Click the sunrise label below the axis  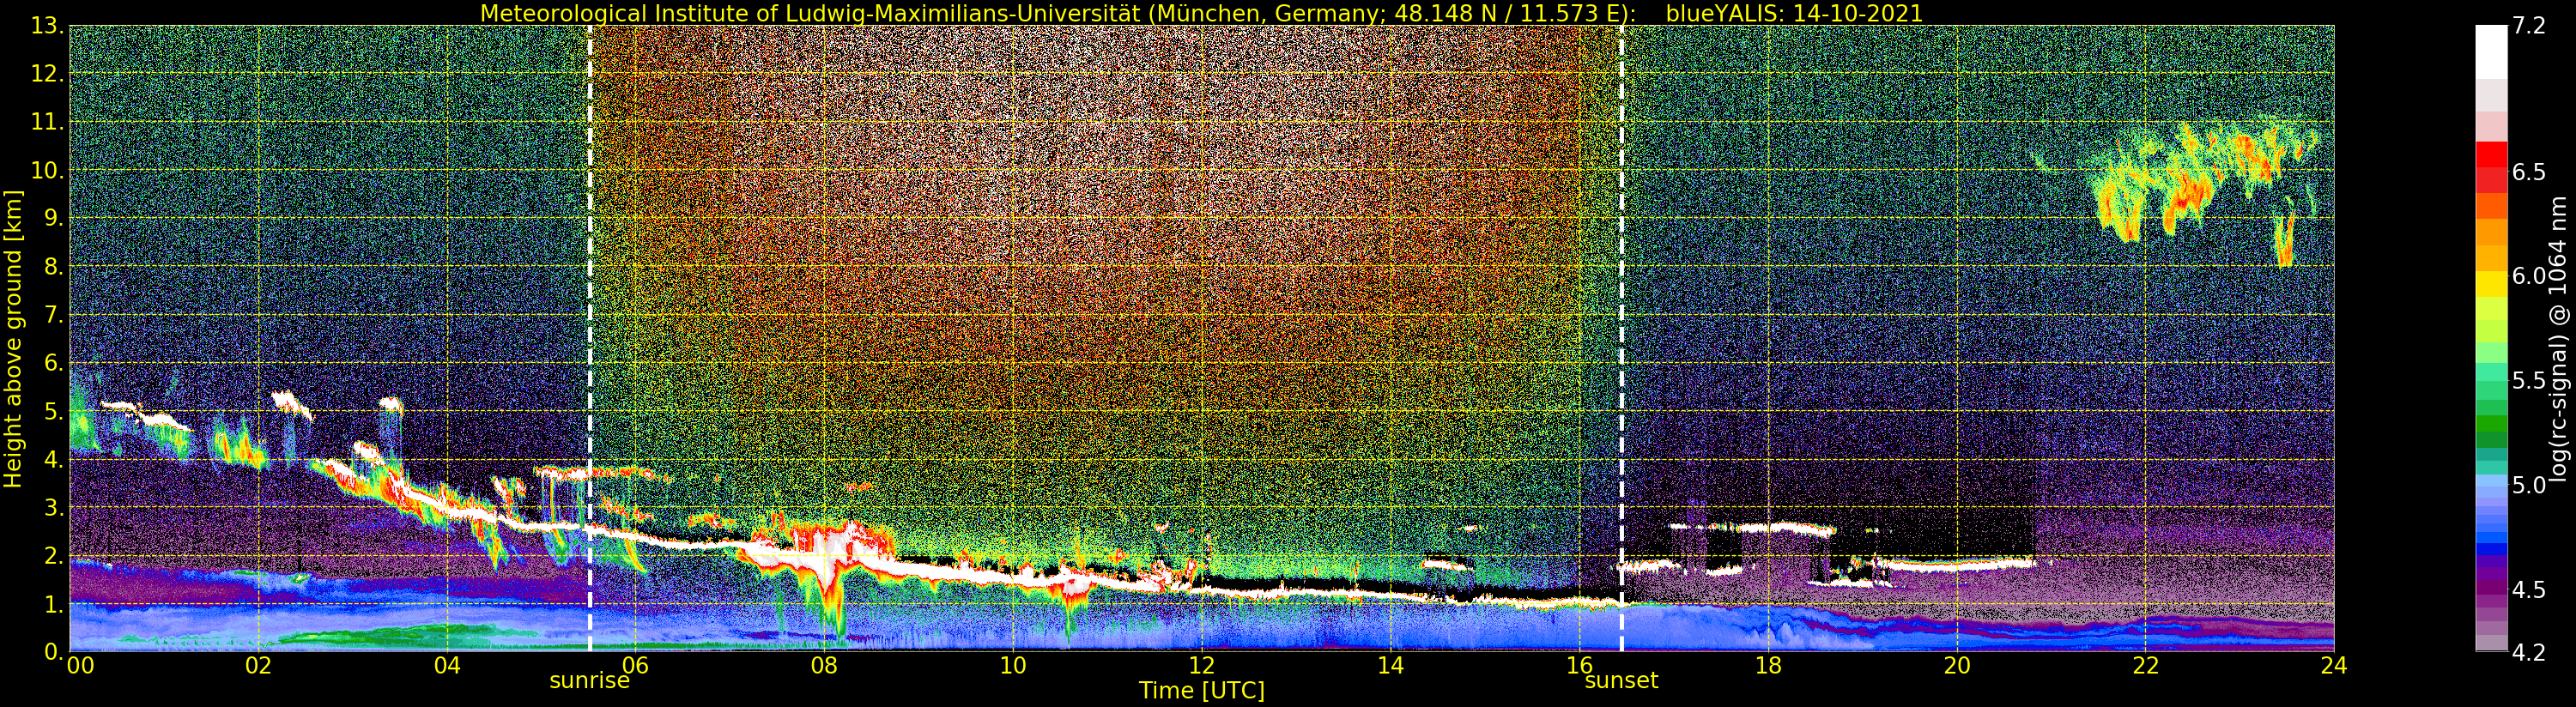(589, 681)
